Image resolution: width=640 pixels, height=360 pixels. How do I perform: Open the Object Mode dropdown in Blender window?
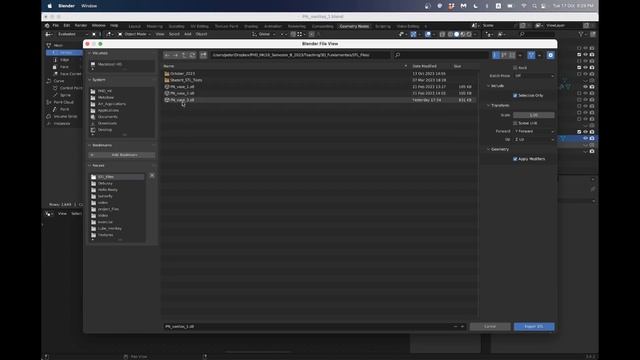(135, 34)
